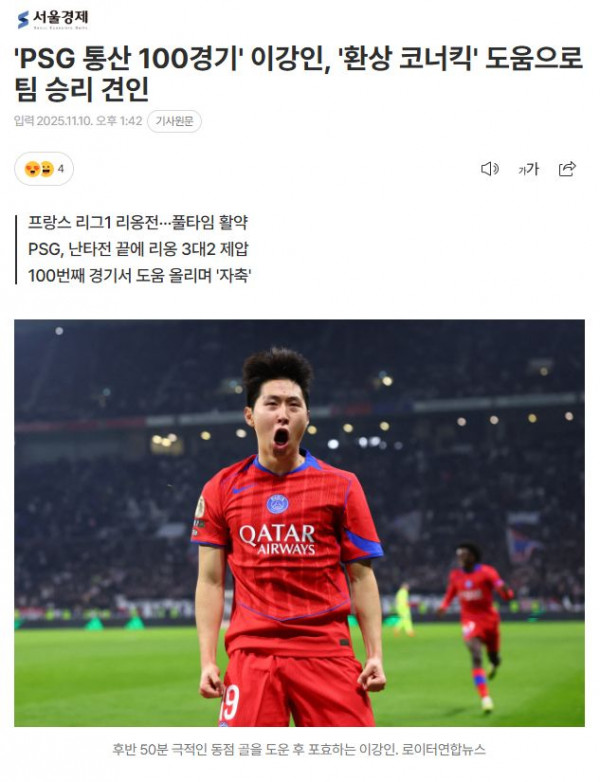Click the reaction count number 4

coord(61,169)
